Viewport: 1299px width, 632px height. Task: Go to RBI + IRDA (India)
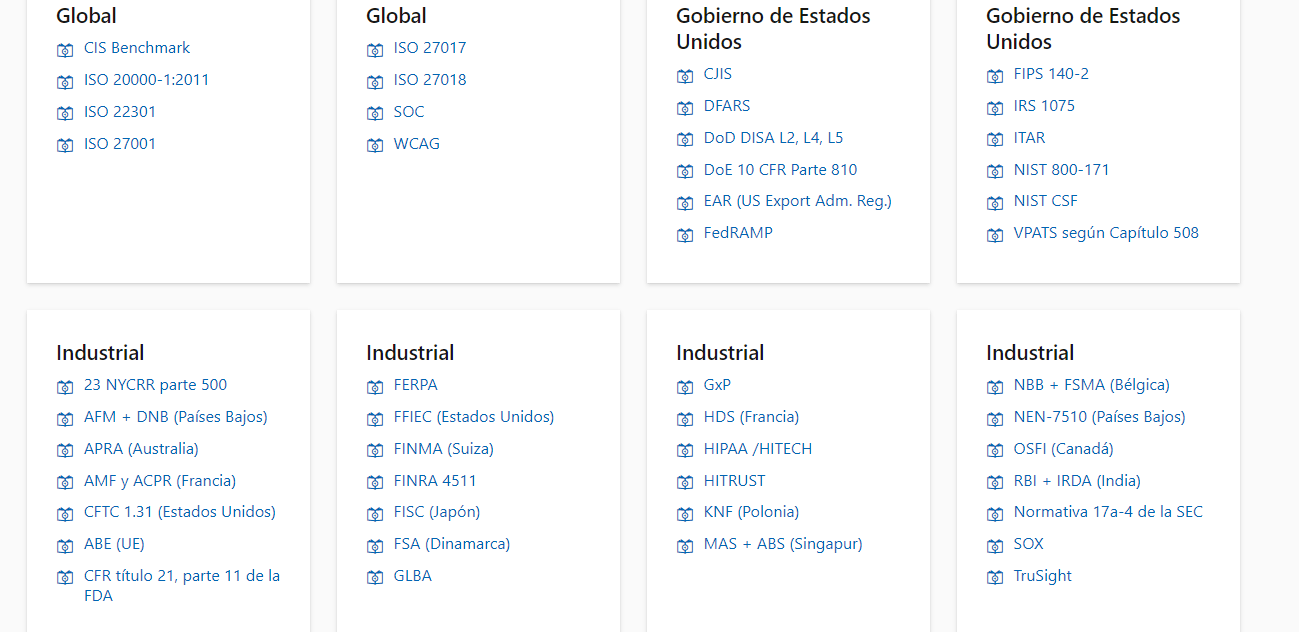pos(1077,481)
